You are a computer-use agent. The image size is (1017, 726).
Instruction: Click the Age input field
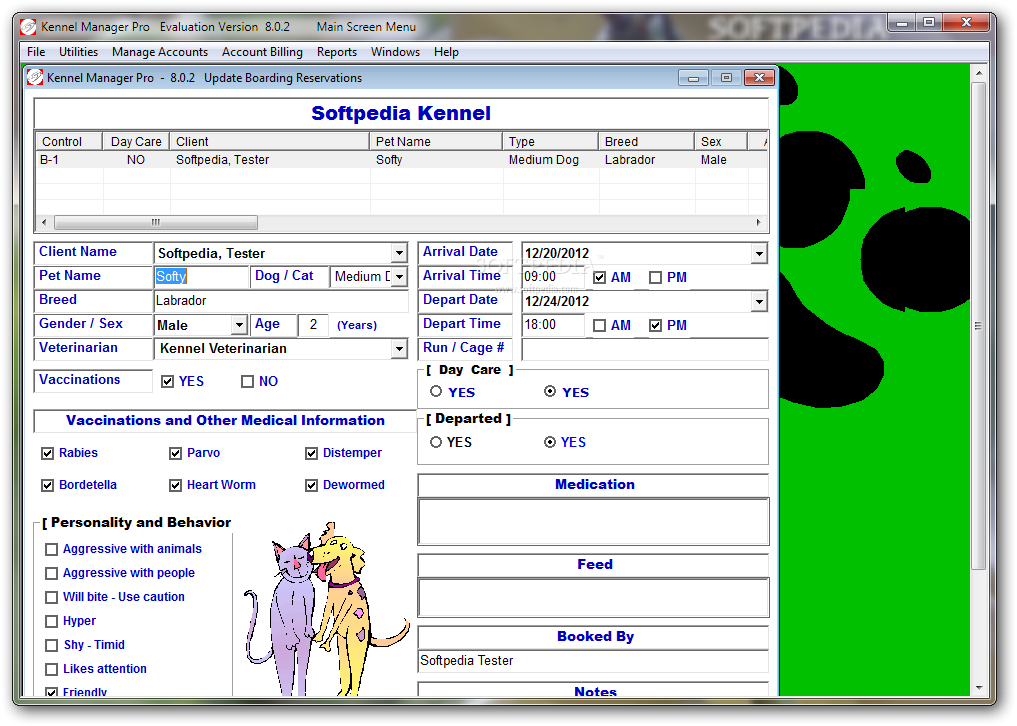313,325
